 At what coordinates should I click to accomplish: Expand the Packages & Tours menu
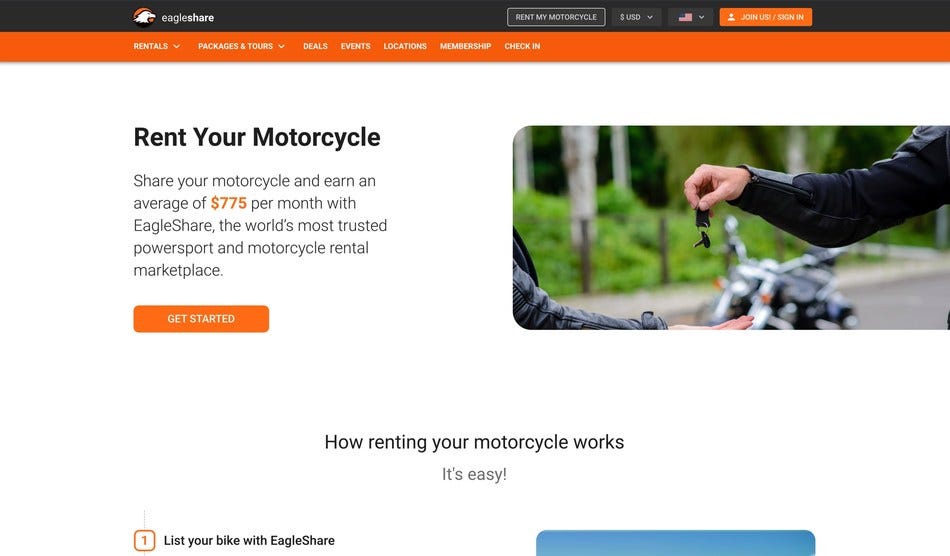[x=241, y=46]
